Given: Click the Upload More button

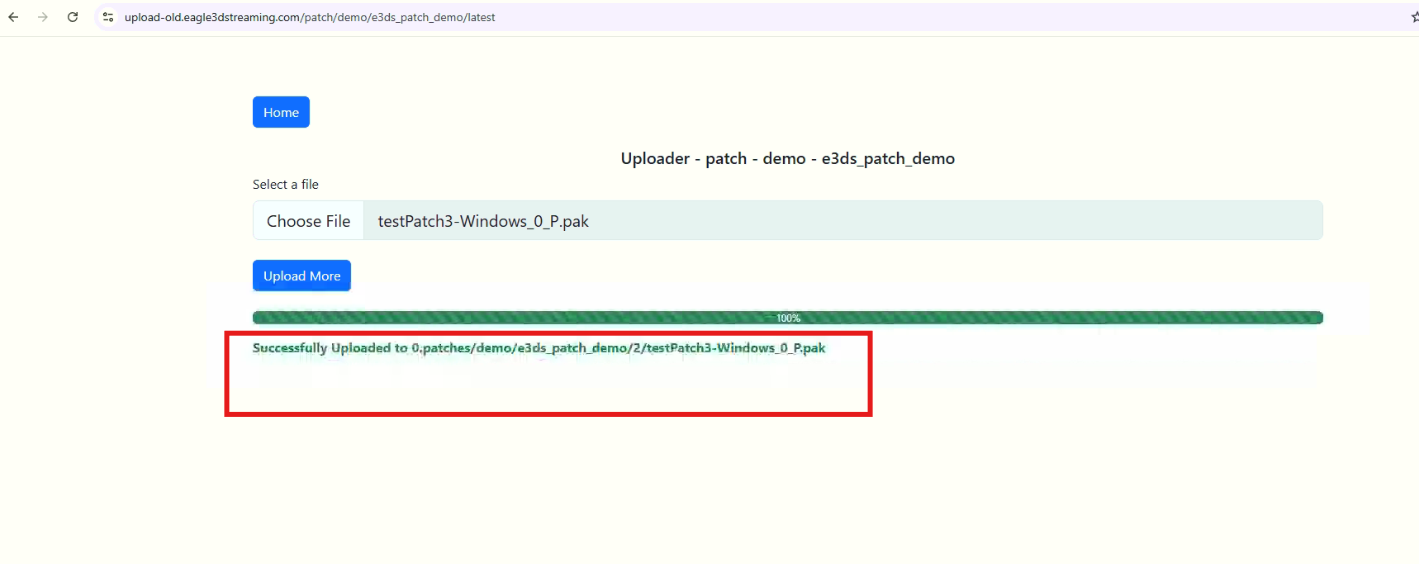Looking at the screenshot, I should pos(301,276).
